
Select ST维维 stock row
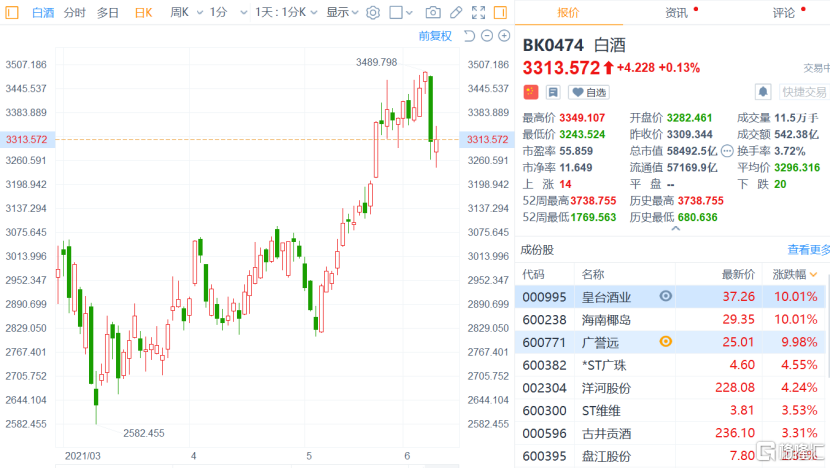(x=670, y=410)
